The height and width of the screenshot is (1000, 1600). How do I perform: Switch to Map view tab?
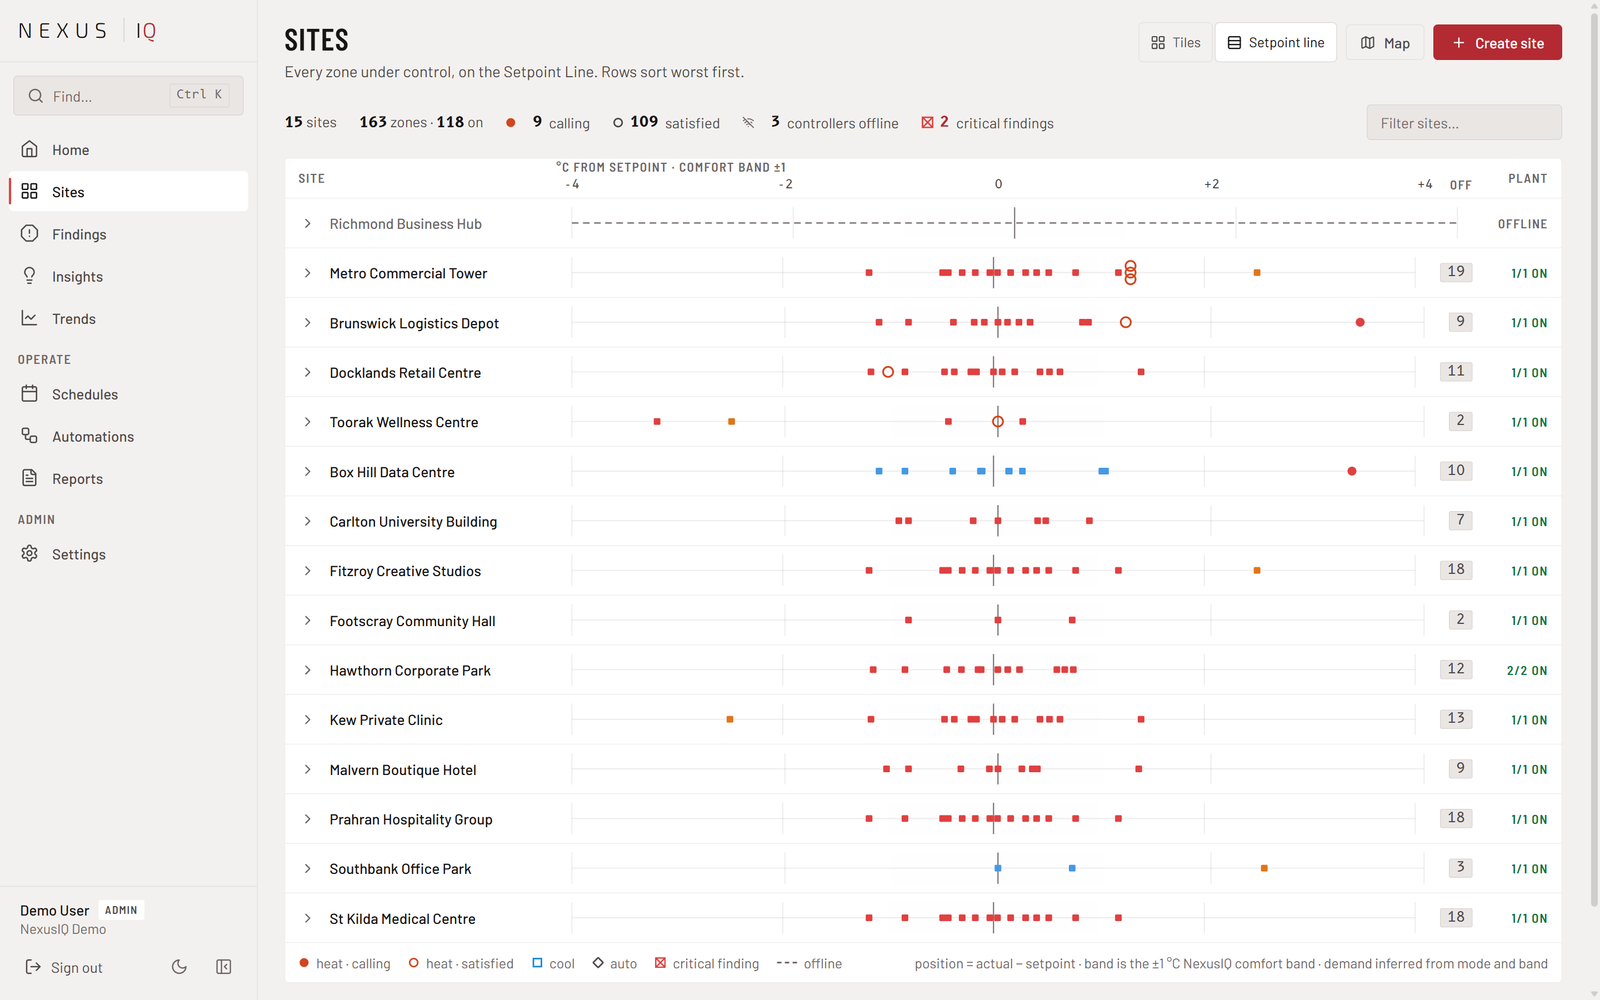(1385, 43)
